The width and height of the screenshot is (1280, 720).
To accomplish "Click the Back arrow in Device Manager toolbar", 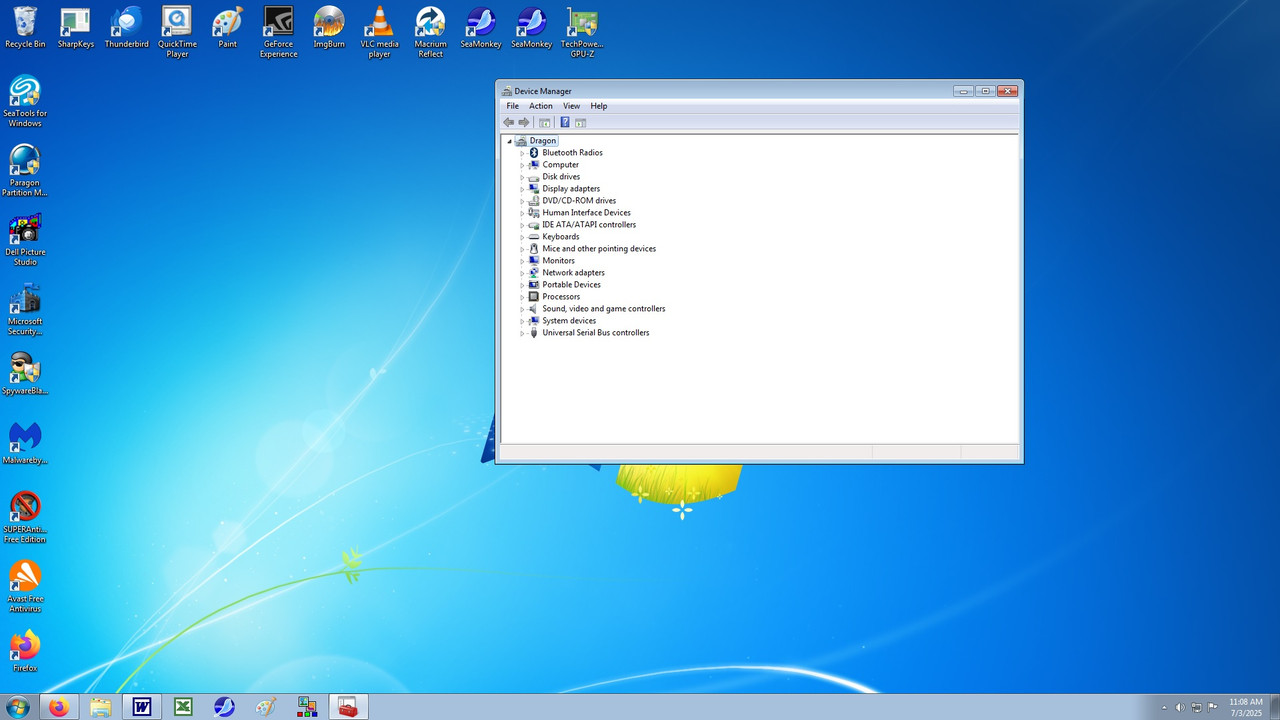I will [x=509, y=122].
